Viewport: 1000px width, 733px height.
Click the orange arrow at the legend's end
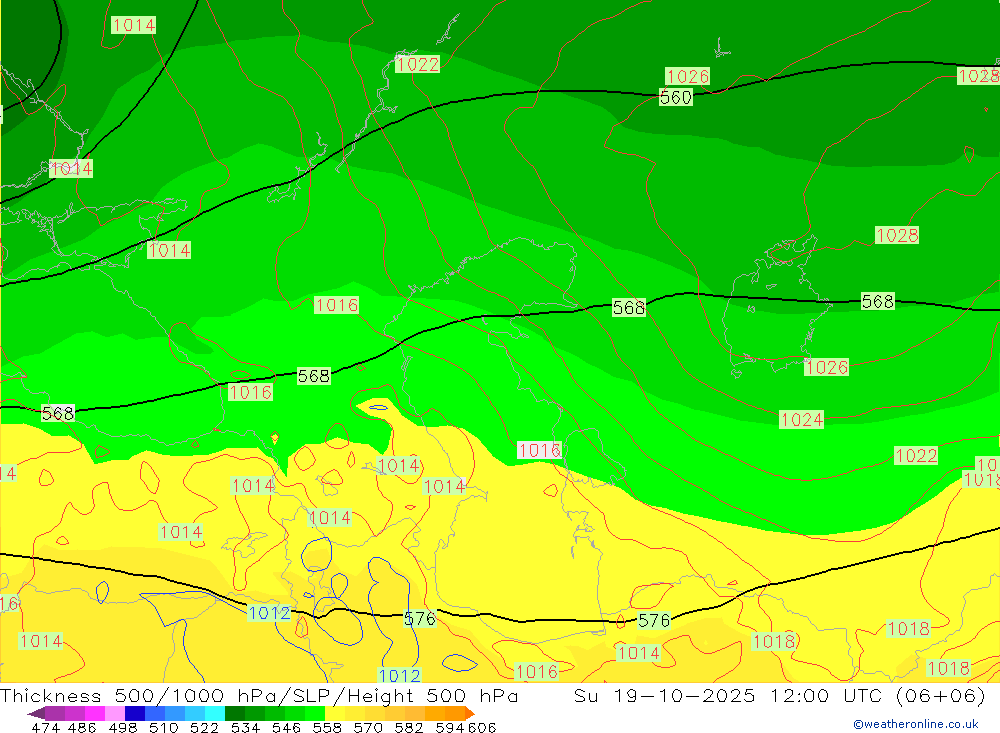[x=470, y=713]
